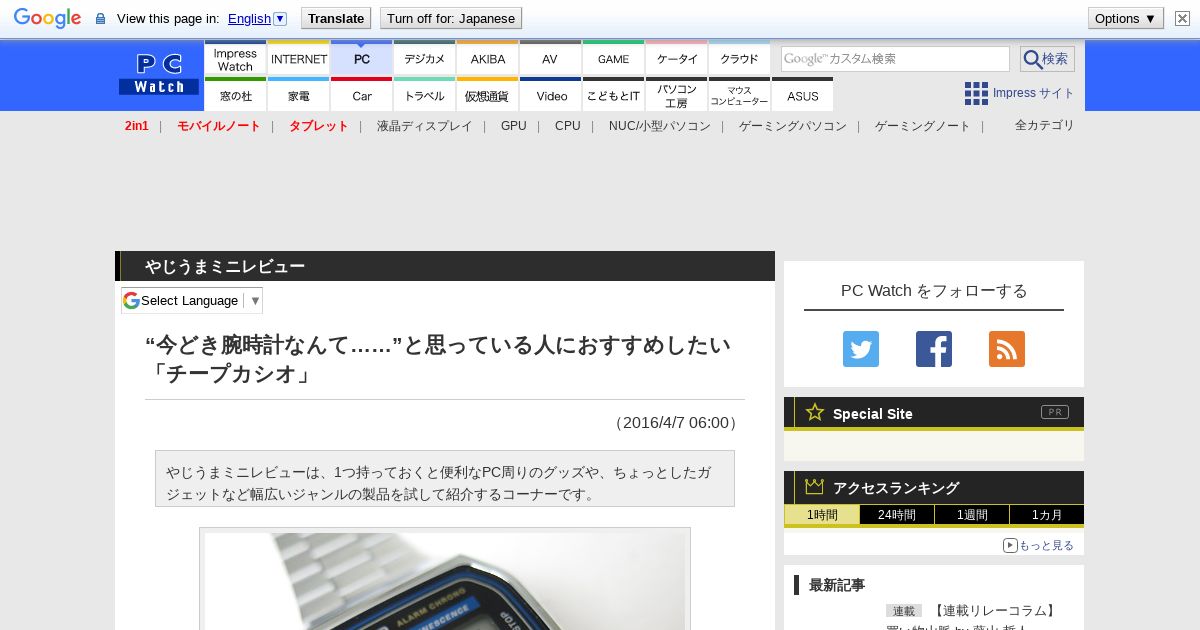The width and height of the screenshot is (1200, 630).
Task: Close the Google translate bar
Action: click(1182, 18)
